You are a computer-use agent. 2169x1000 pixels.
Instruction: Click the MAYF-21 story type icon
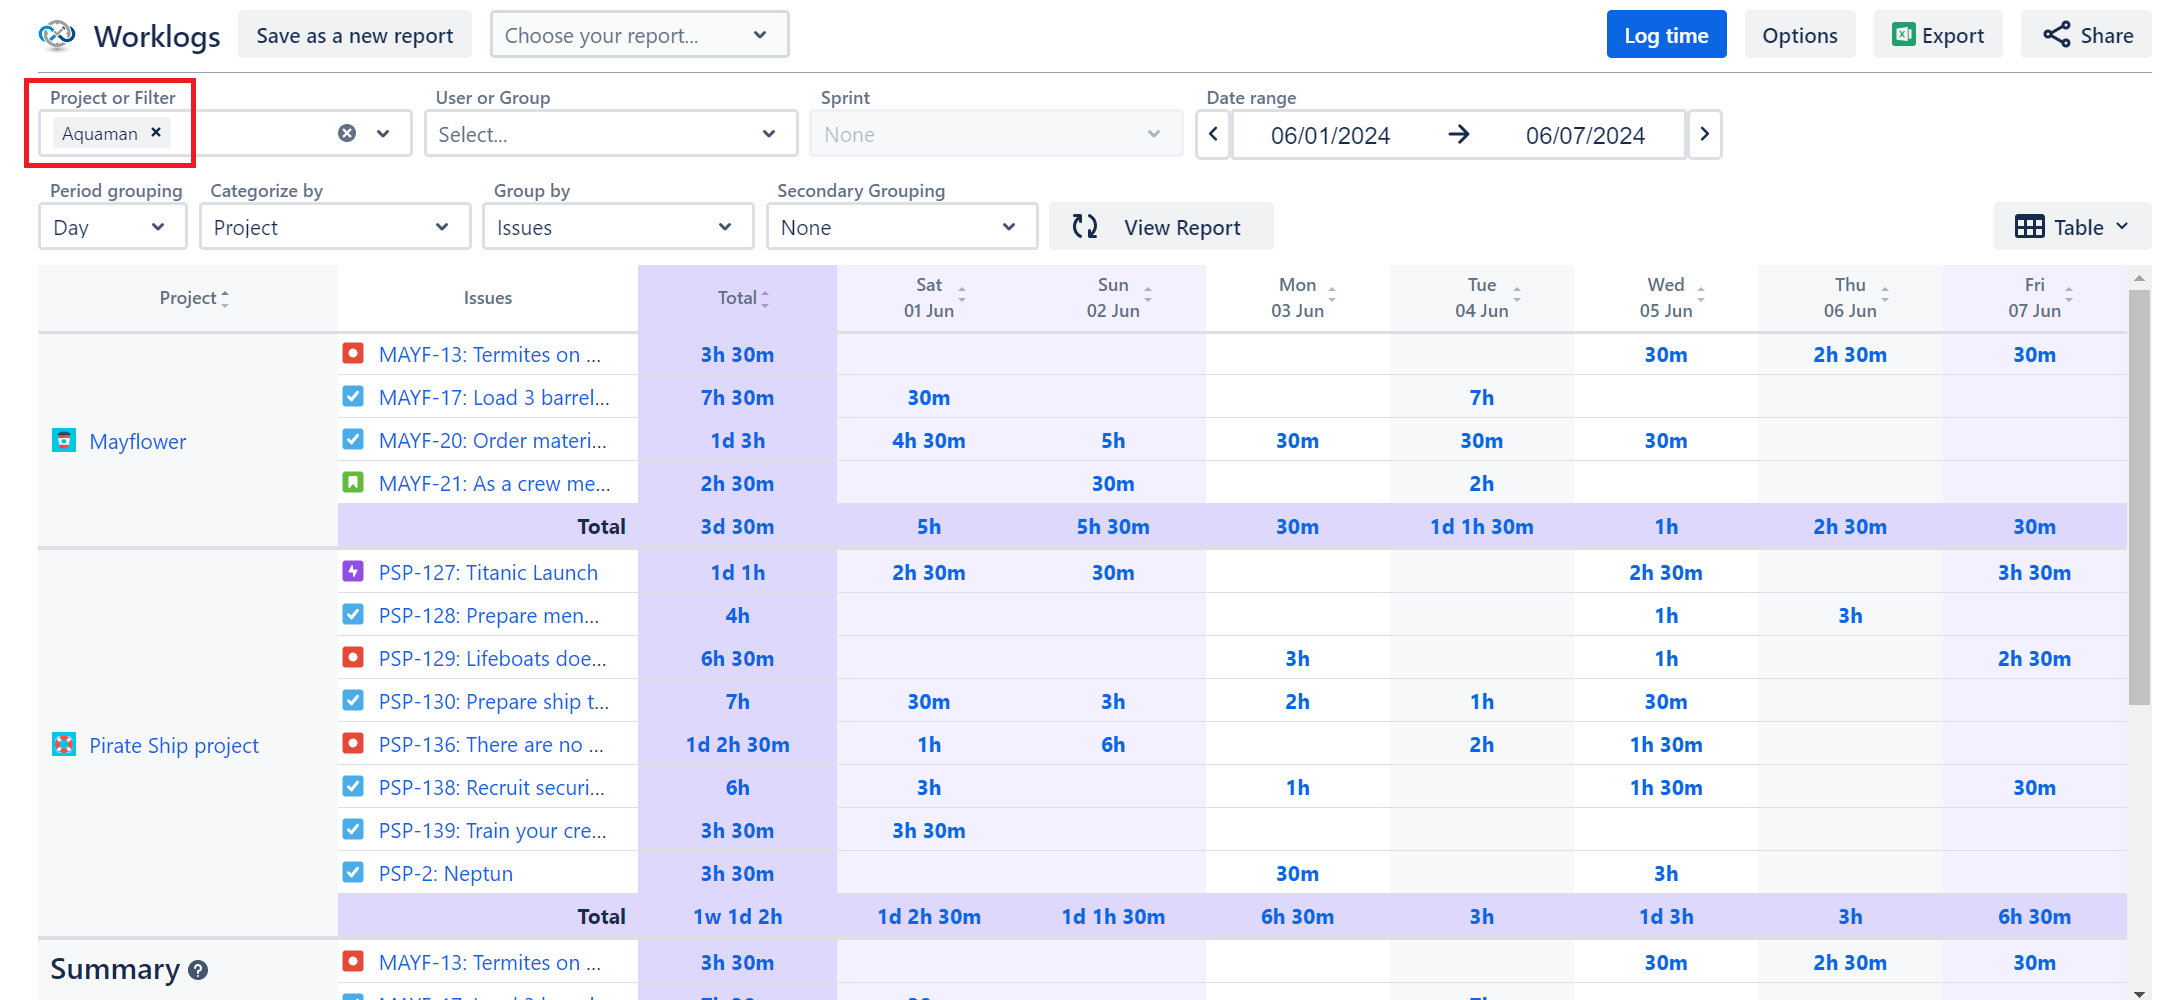(353, 482)
